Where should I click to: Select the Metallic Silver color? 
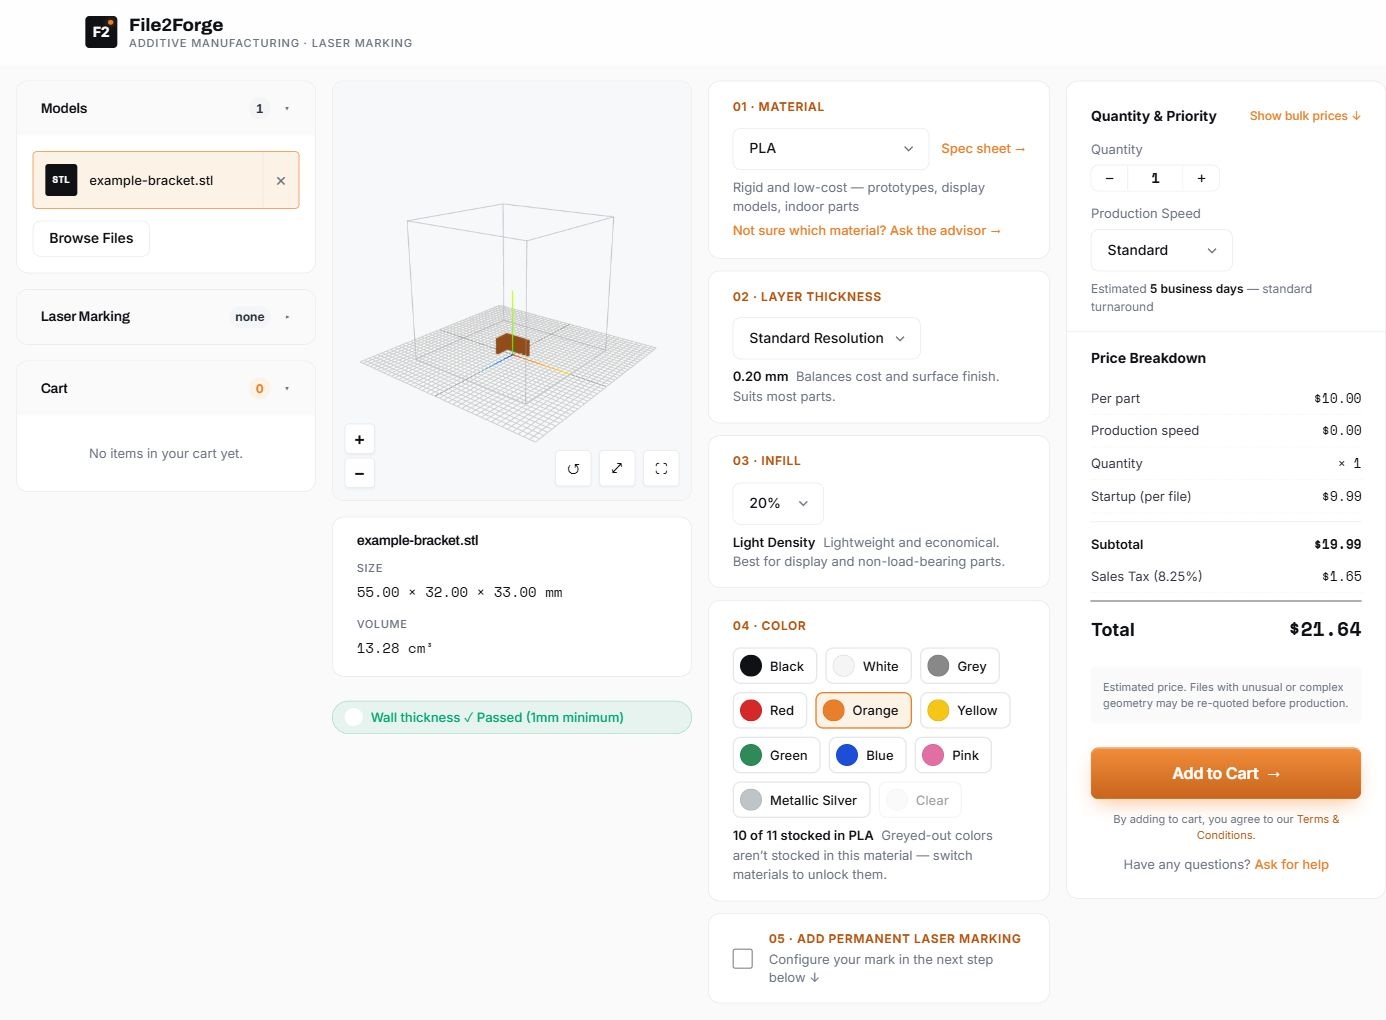tap(802, 801)
